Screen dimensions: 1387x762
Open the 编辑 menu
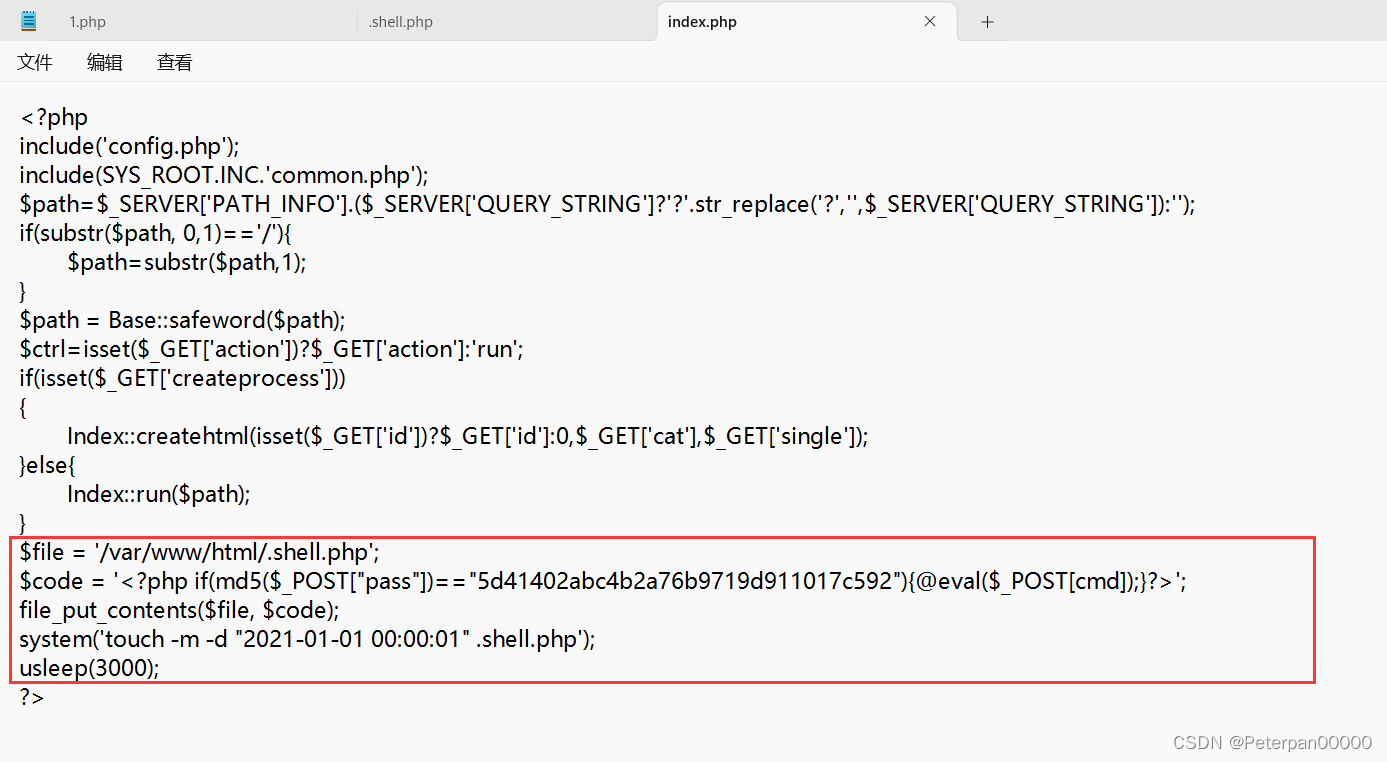tap(105, 62)
